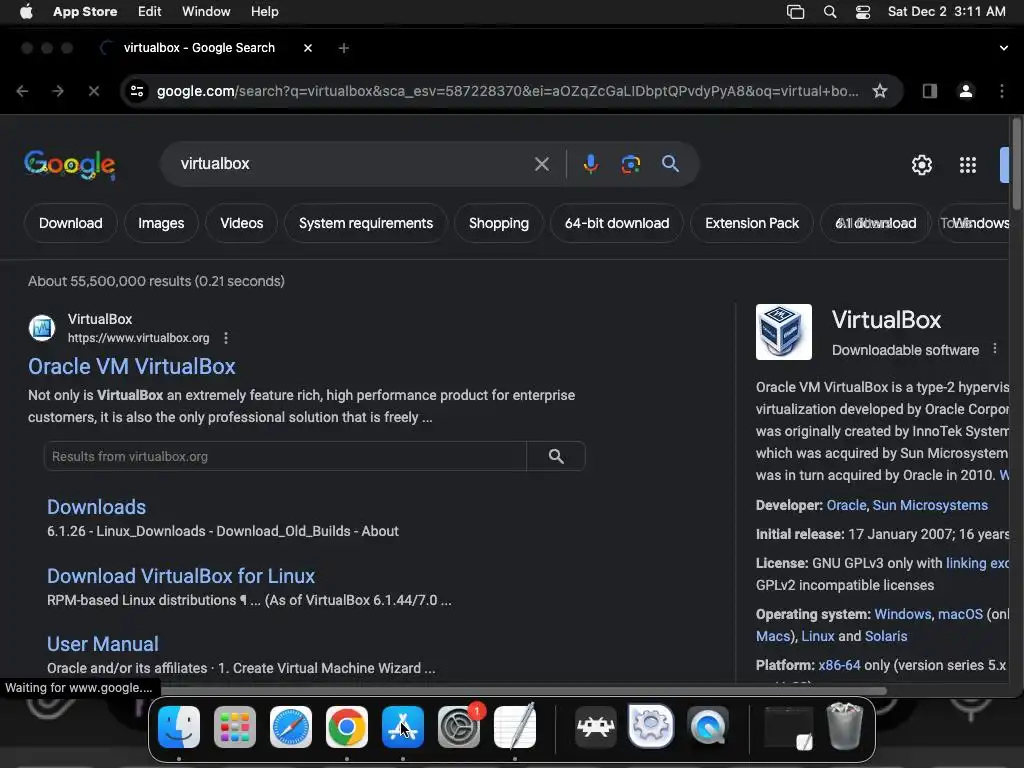
Task: Click the Oracle developer link
Action: [846, 505]
